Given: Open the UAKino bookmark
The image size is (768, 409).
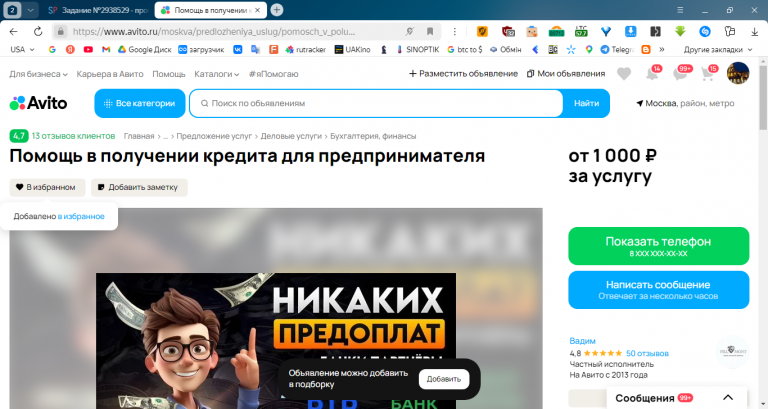Looking at the screenshot, I should [x=352, y=49].
